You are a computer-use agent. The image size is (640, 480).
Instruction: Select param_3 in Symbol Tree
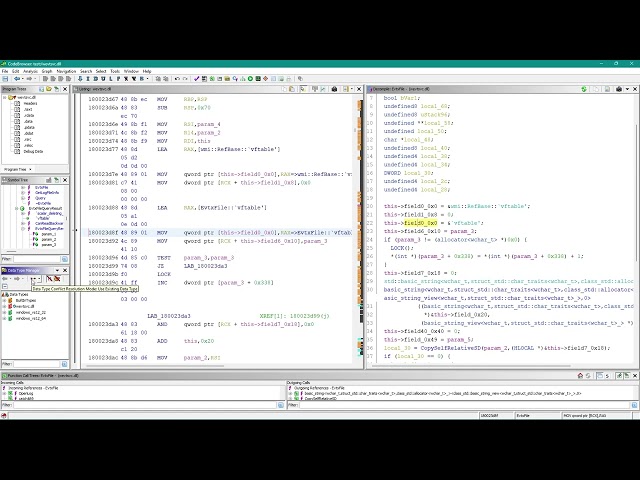[49, 245]
